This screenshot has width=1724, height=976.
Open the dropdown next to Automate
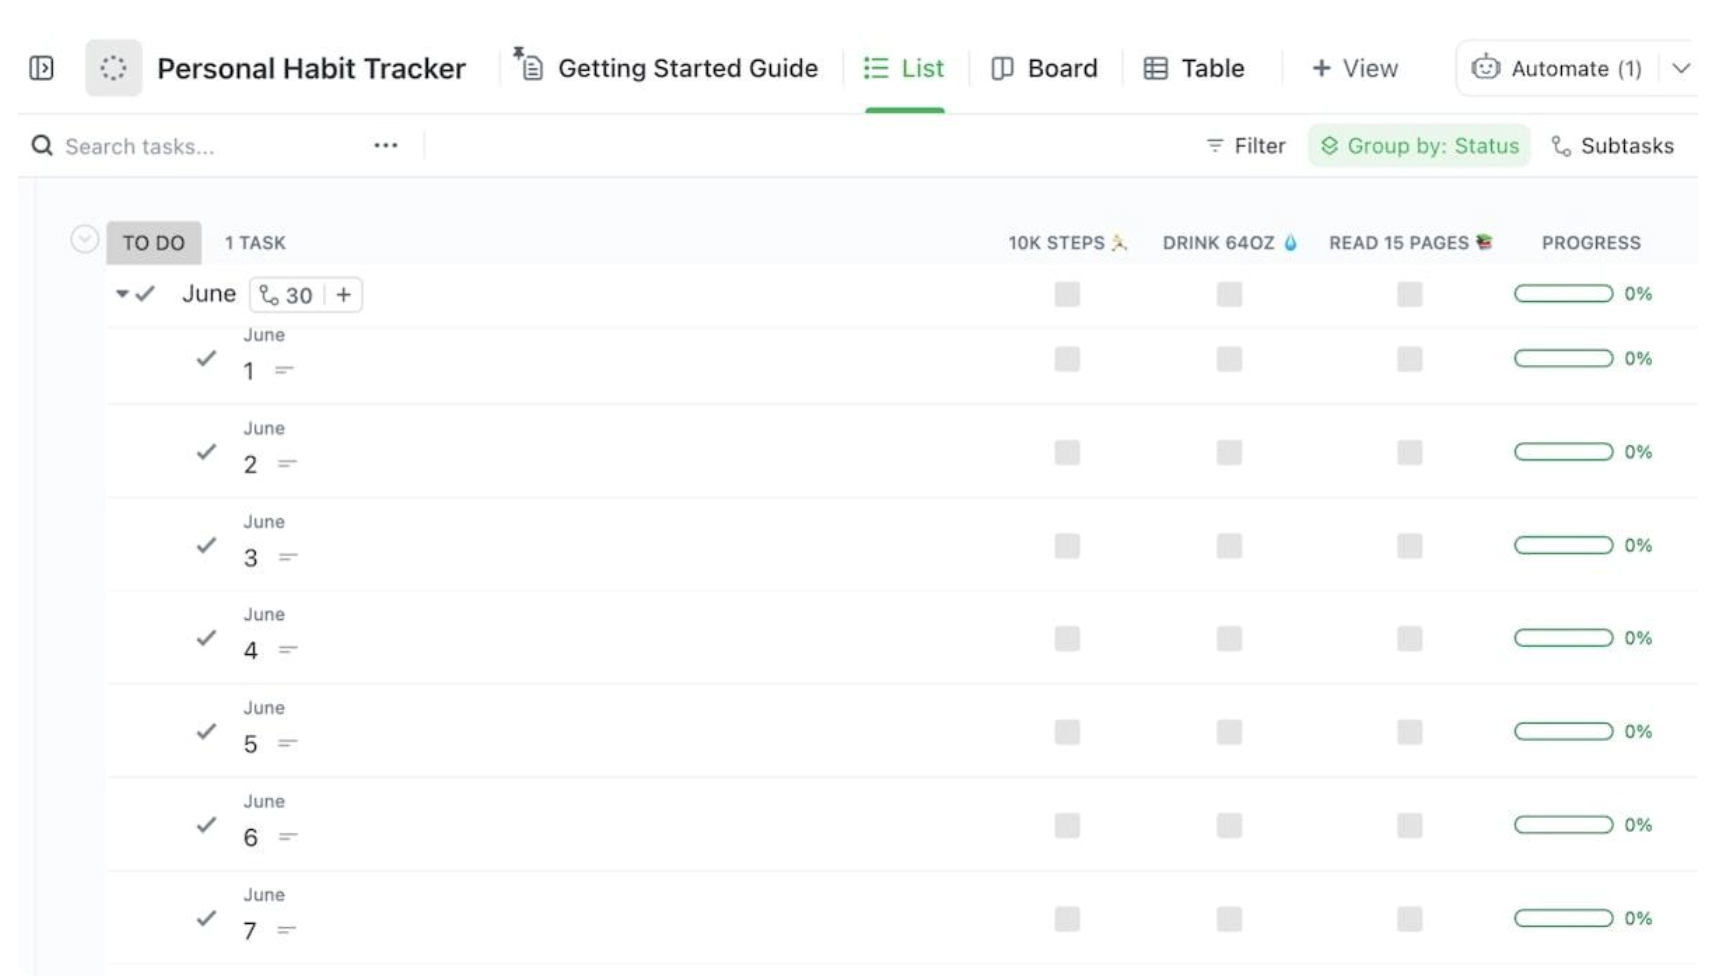[x=1680, y=68]
